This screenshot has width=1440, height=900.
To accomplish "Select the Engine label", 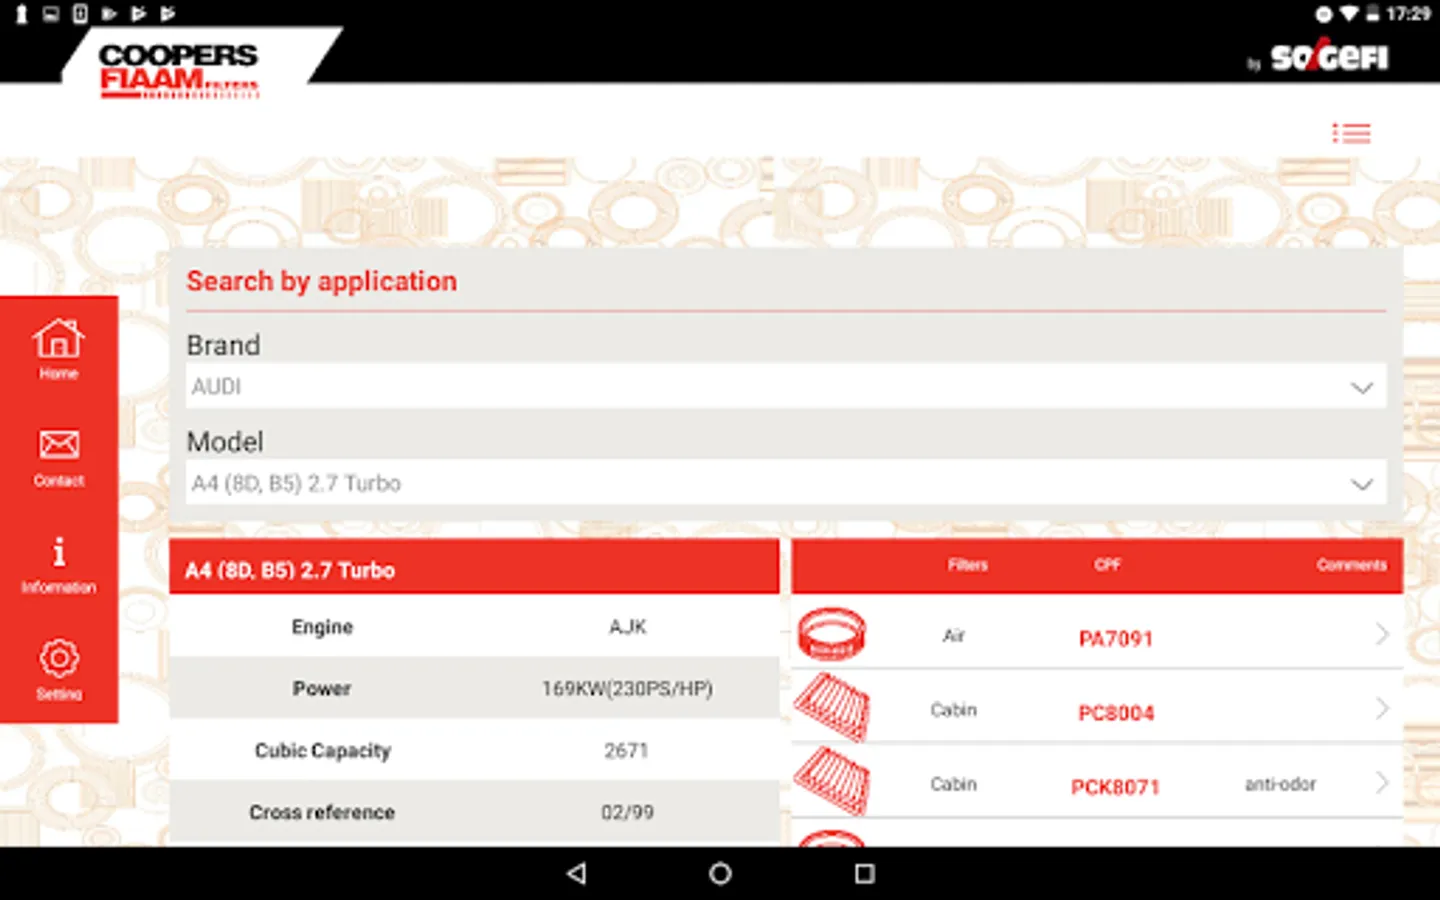I will tap(322, 627).
